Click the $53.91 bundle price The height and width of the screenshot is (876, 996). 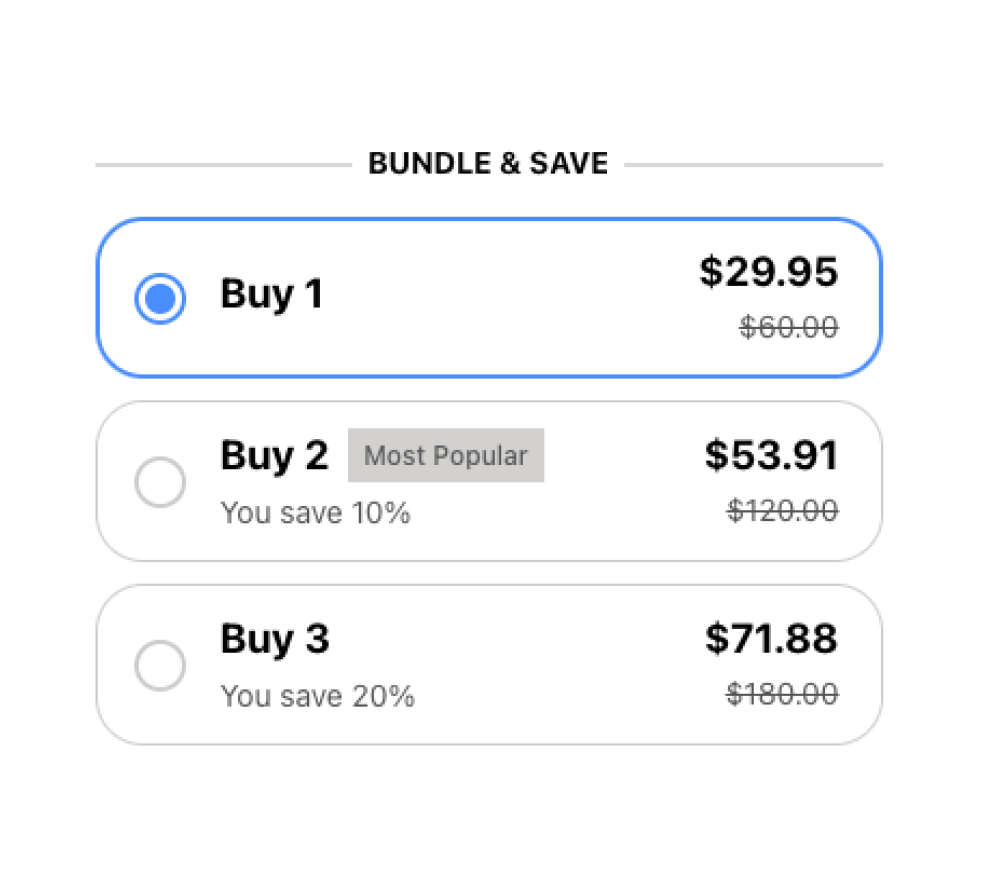coord(771,456)
